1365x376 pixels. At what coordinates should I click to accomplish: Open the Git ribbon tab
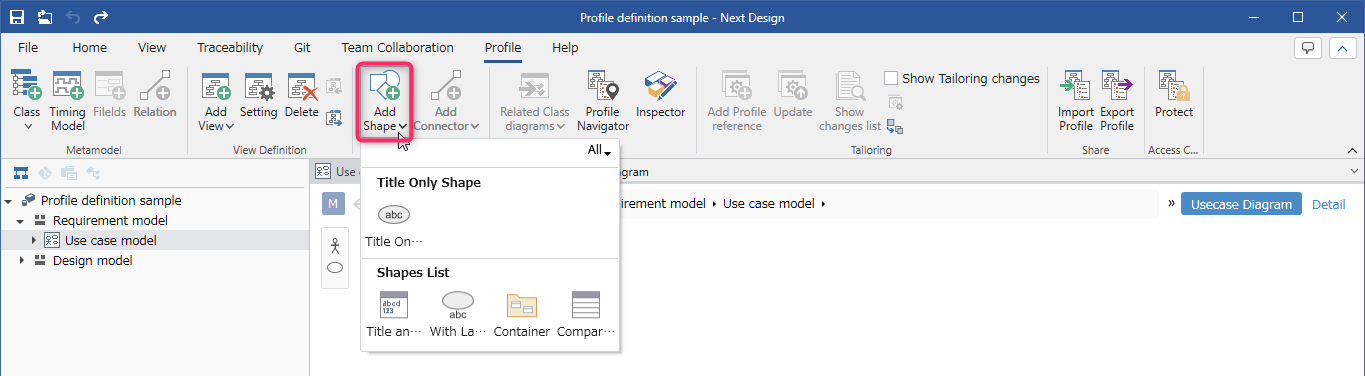302,47
